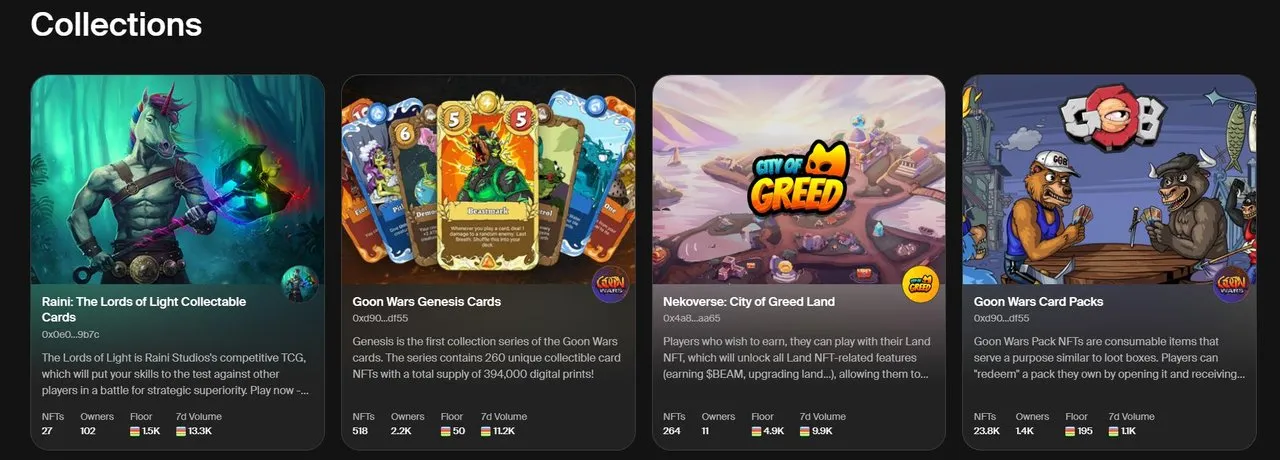The image size is (1280, 460).
Task: Click the Goon Wars Card Packs description text
Action: coord(1109,358)
